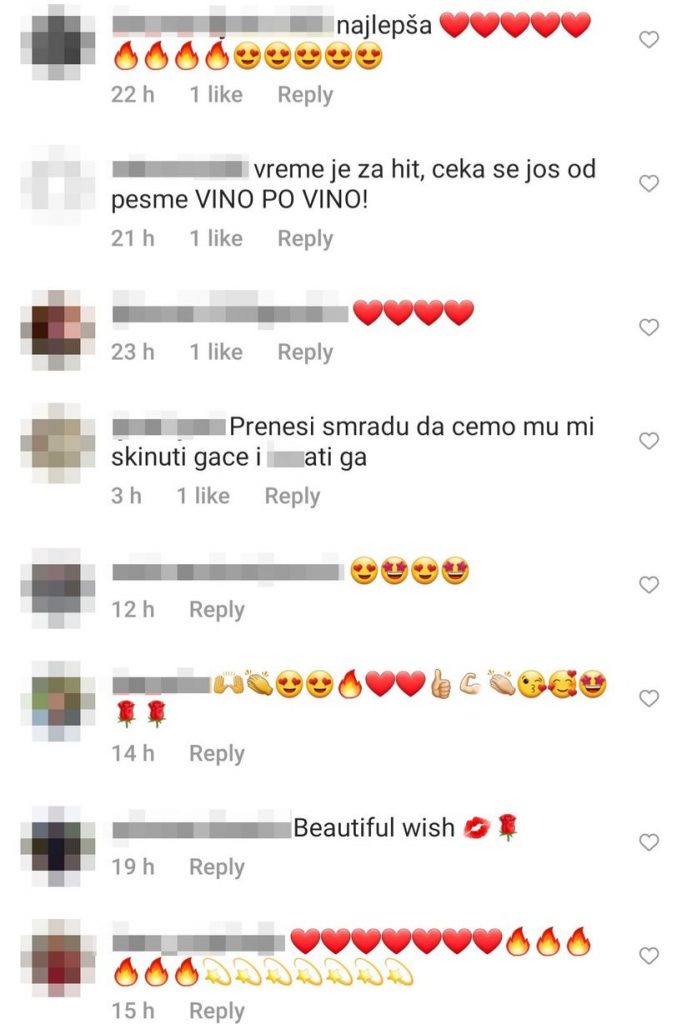Tap heart icon beside the 14 h emoji comment
The image size is (692, 1024).
pyautogui.click(x=648, y=698)
